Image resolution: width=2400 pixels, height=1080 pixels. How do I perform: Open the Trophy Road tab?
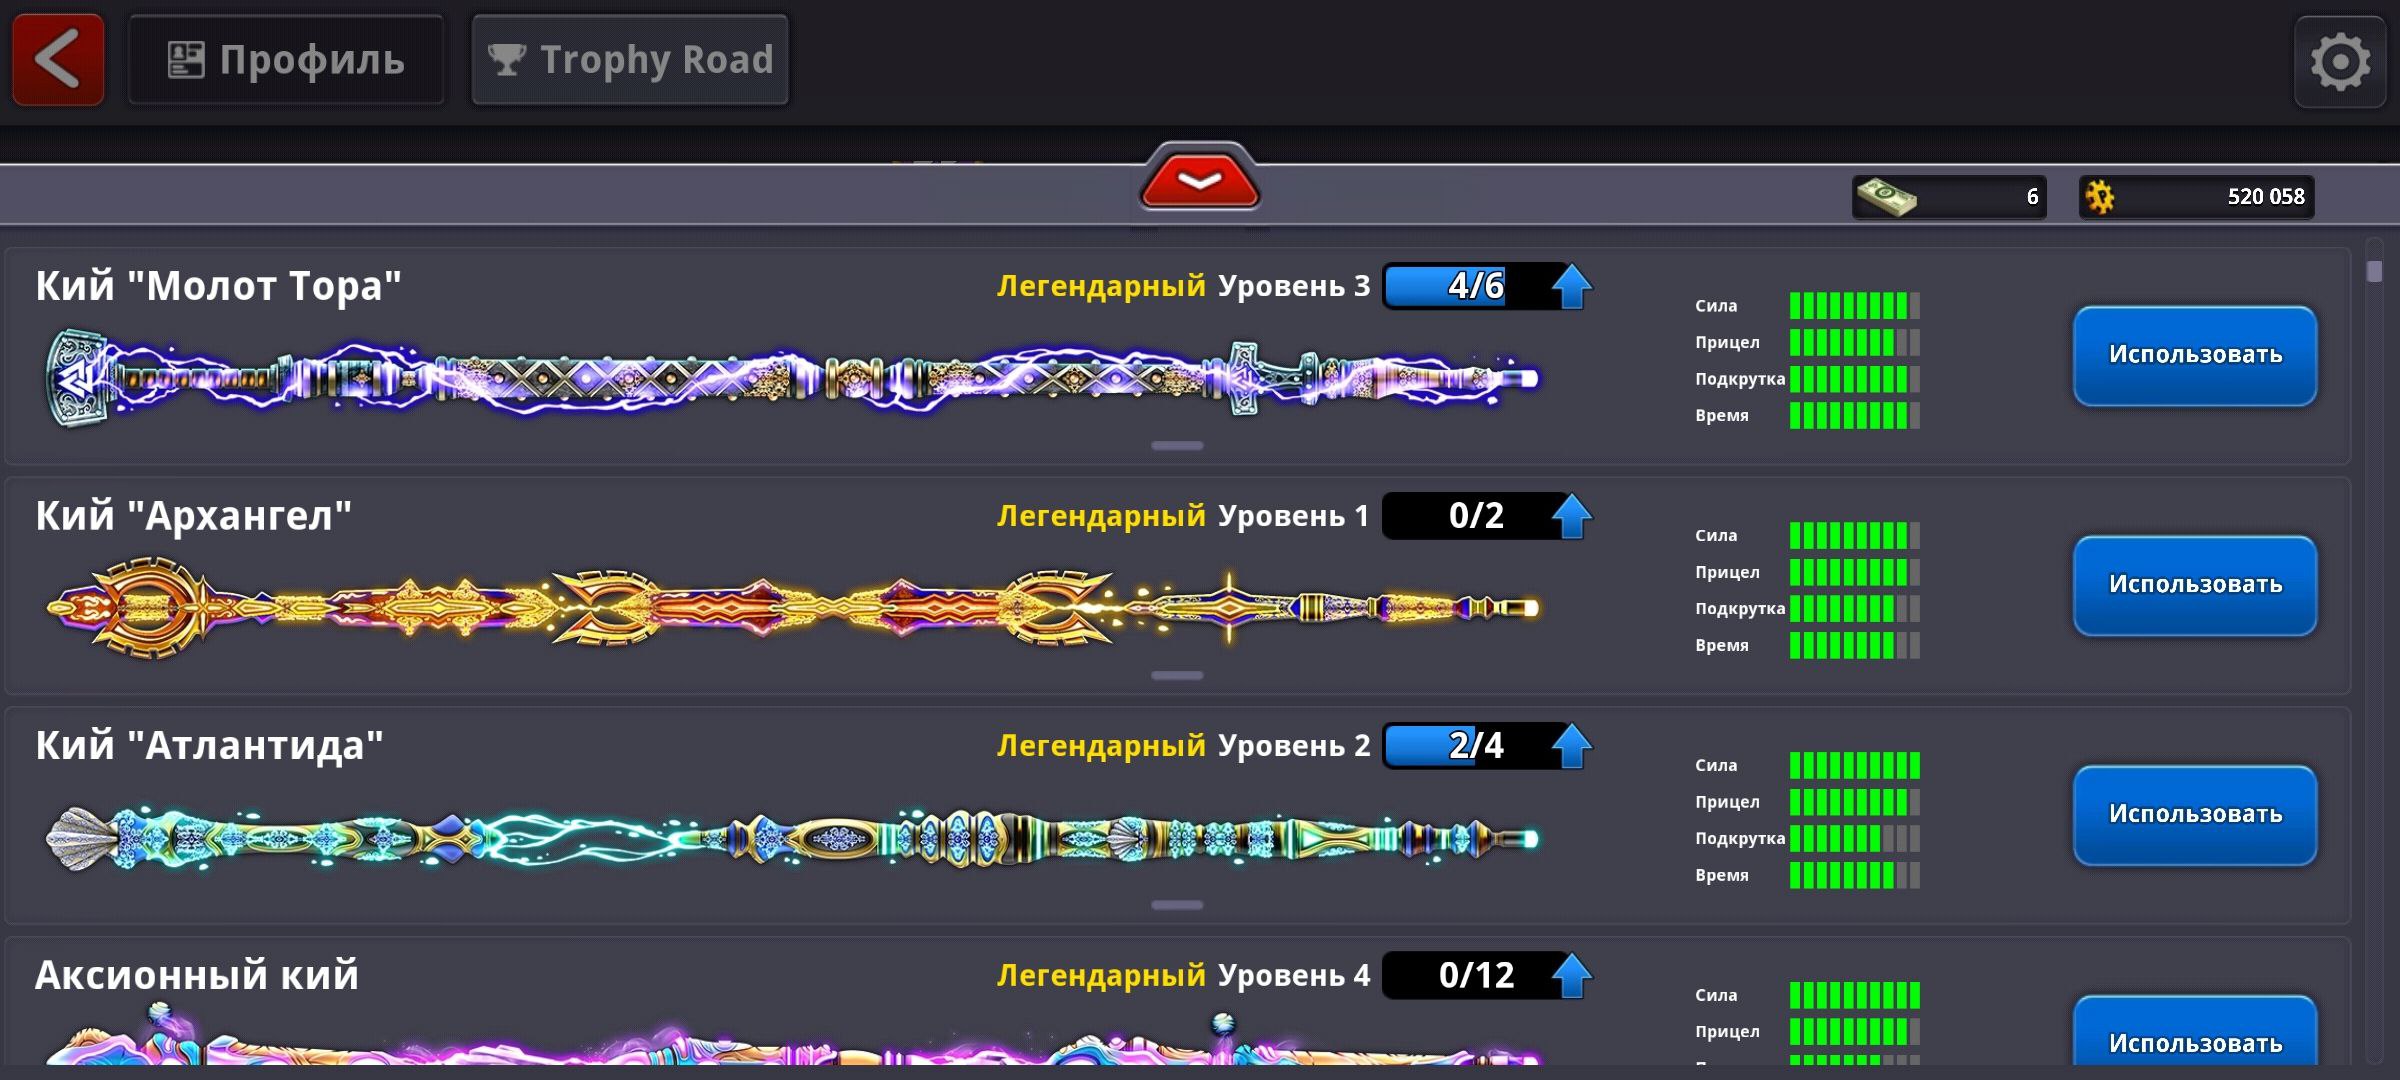coord(630,60)
